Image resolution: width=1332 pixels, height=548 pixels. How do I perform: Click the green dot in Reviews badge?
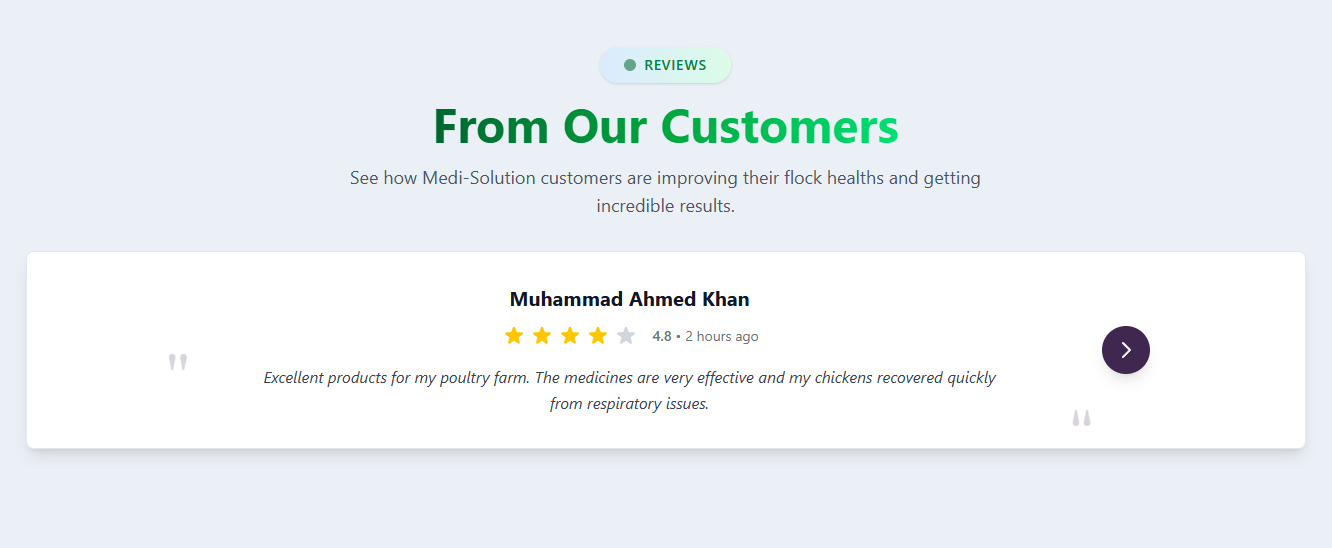tap(630, 65)
